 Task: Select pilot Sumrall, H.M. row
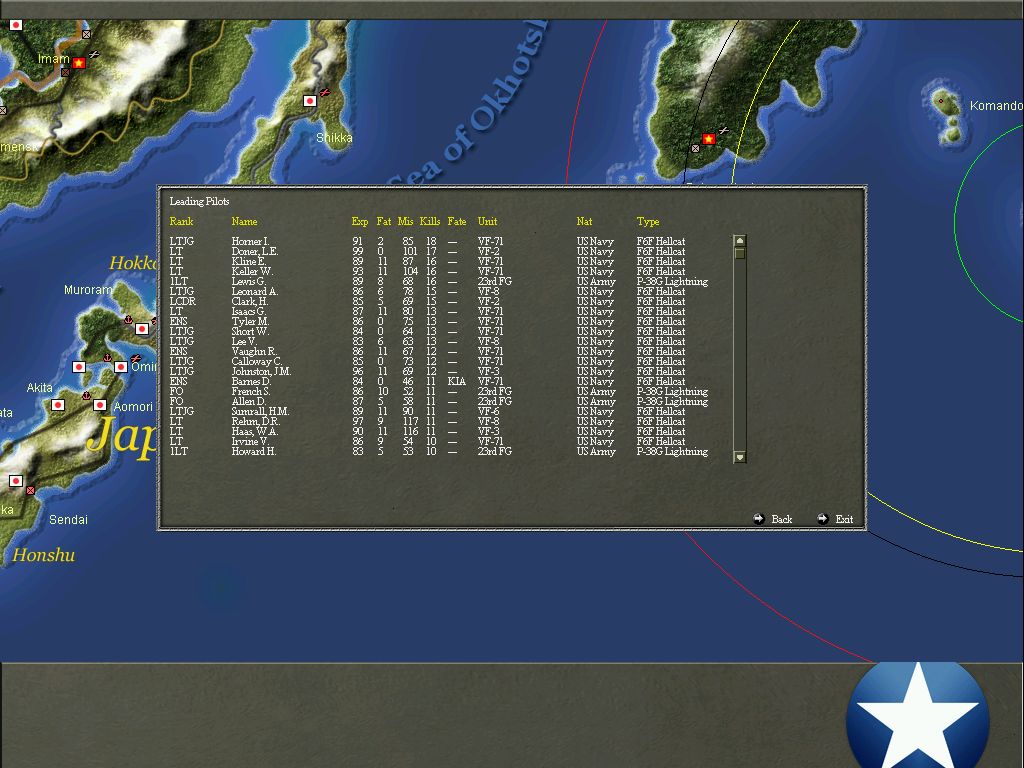(x=439, y=411)
